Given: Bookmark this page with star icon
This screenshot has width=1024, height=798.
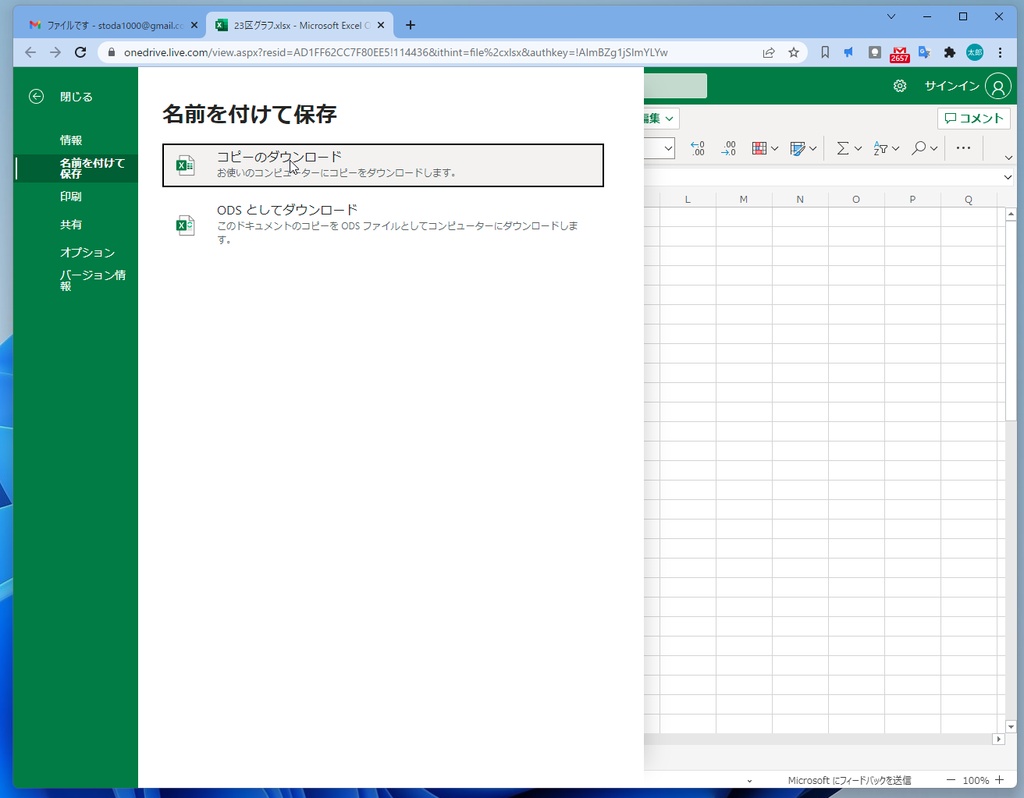Looking at the screenshot, I should [793, 52].
